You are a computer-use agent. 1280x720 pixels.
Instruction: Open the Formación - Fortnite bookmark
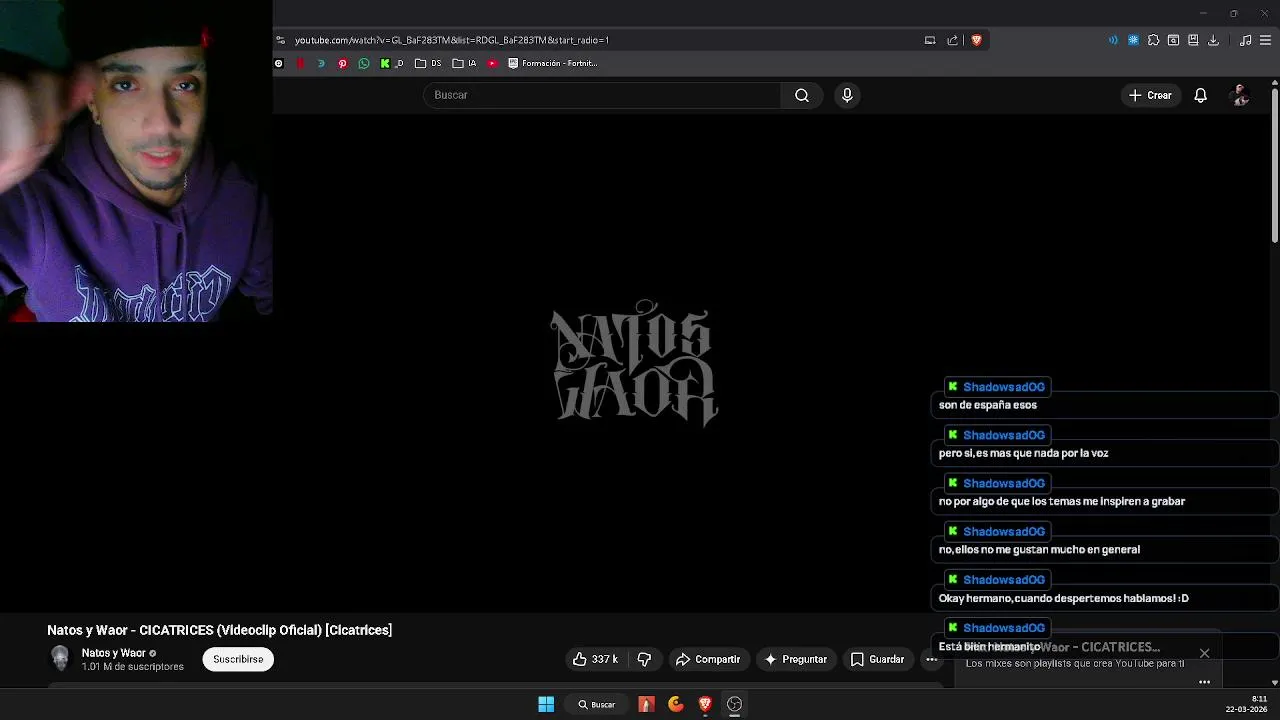(552, 63)
